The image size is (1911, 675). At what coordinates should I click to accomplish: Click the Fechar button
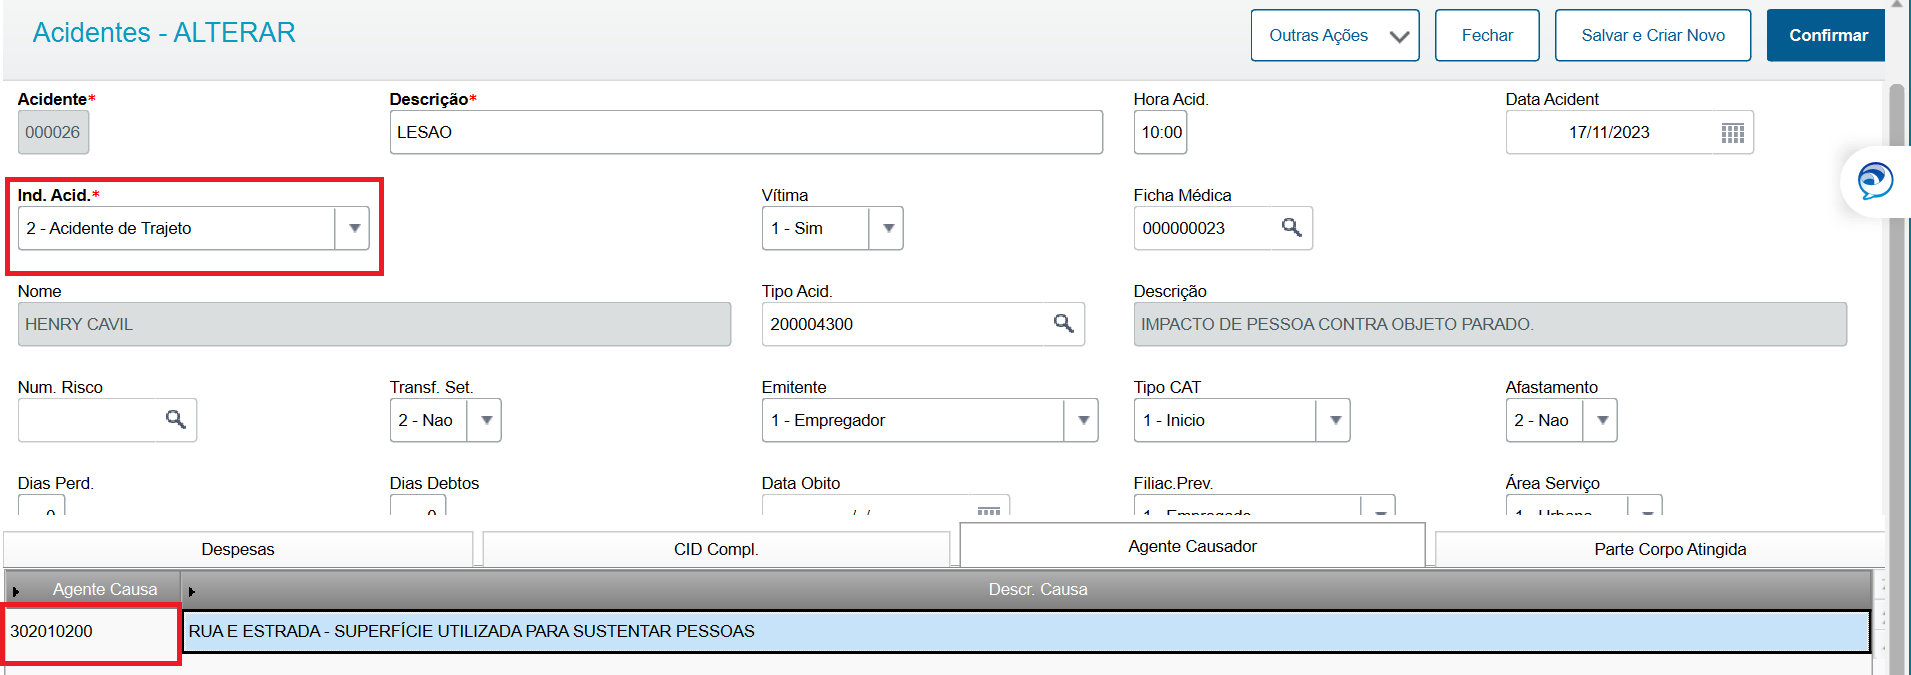pyautogui.click(x=1487, y=35)
